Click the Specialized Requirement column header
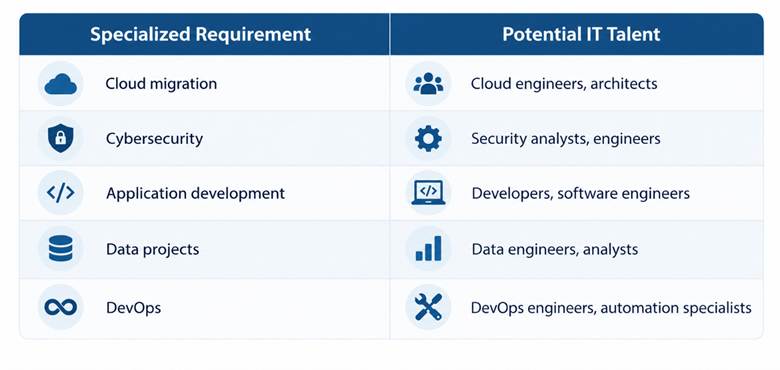 click(x=200, y=34)
